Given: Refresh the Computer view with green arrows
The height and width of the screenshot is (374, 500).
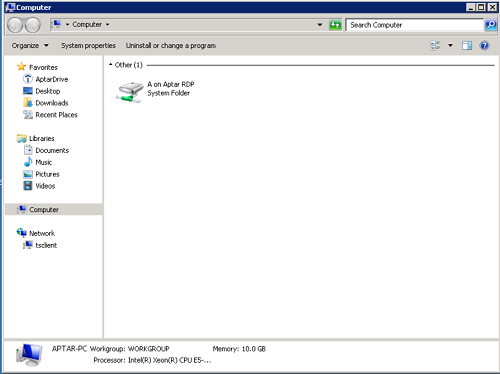Looking at the screenshot, I should [x=335, y=25].
